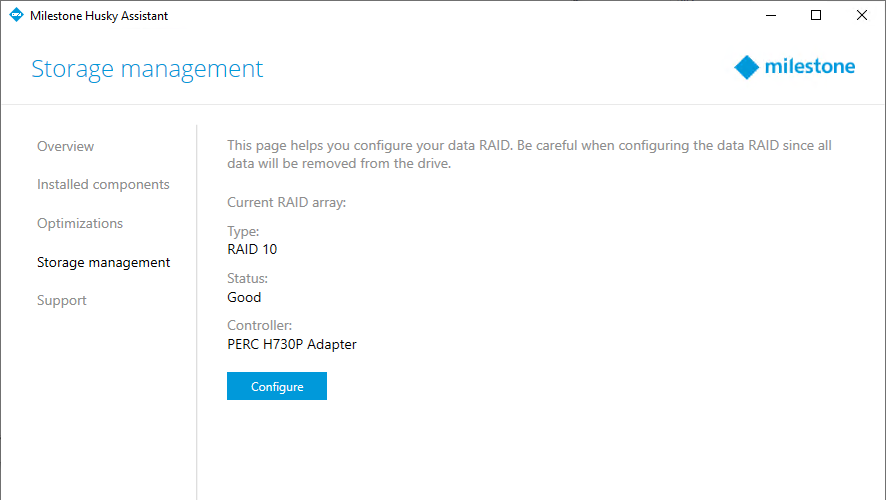Switch to the Optimizations section
Image resolution: width=886 pixels, height=500 pixels.
pos(80,223)
